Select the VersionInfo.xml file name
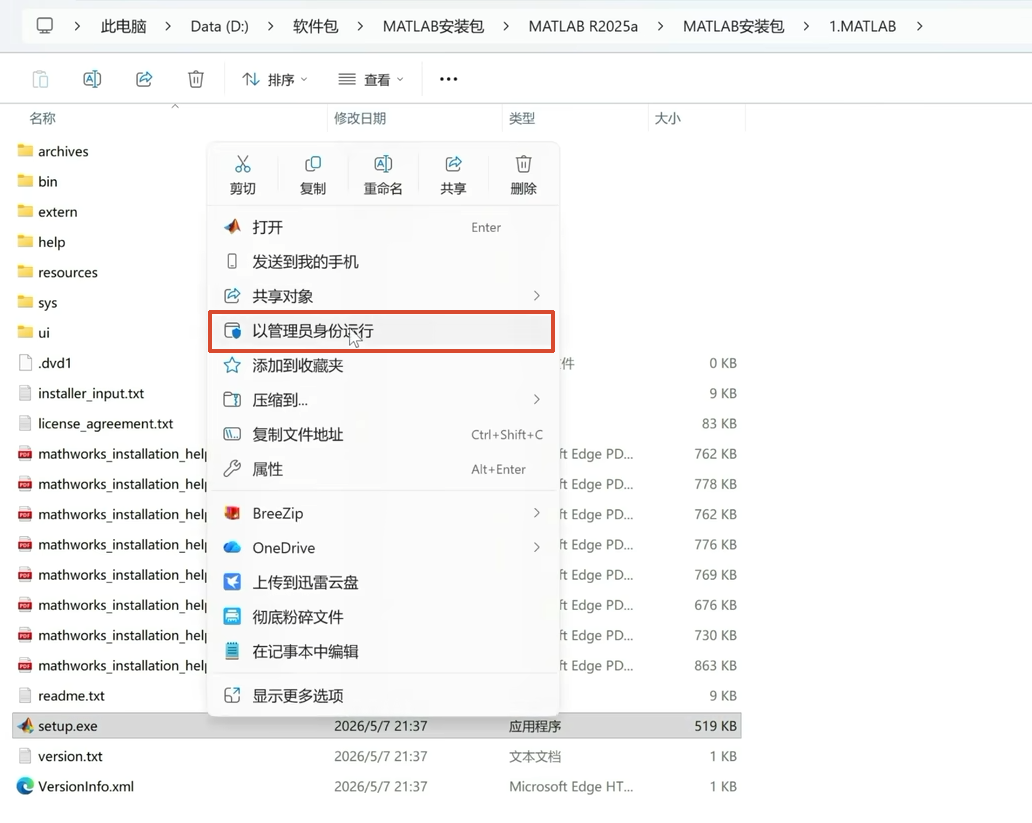This screenshot has width=1032, height=823. pos(86,786)
